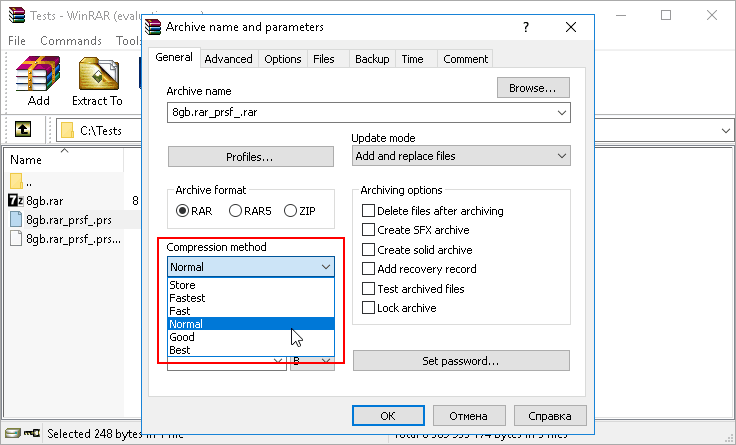The image size is (736, 445).
Task: Open the Commands menu in WinRAR
Action: click(x=71, y=41)
